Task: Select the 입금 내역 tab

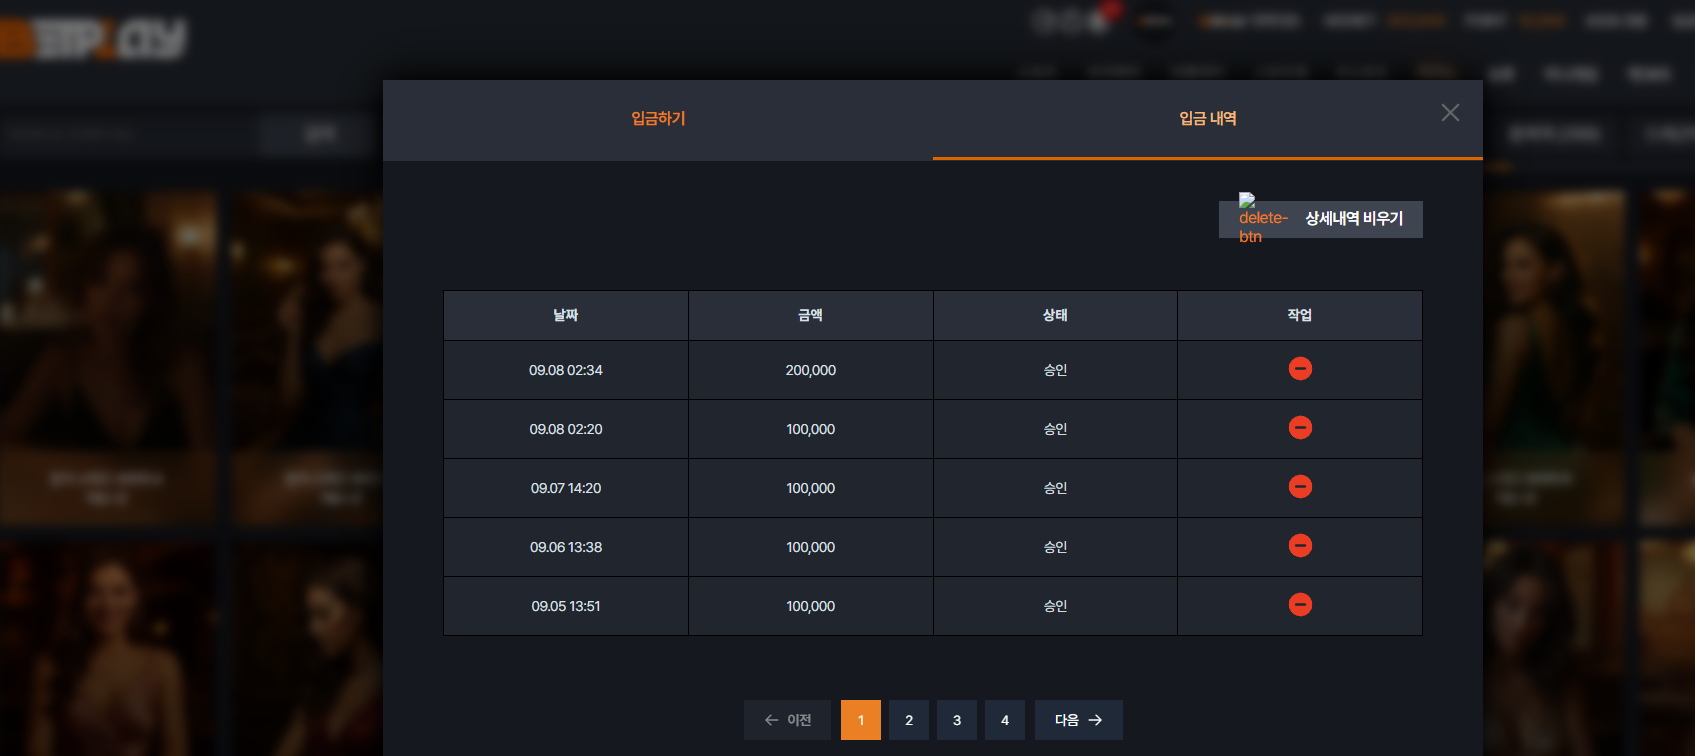Action: 1208,119
